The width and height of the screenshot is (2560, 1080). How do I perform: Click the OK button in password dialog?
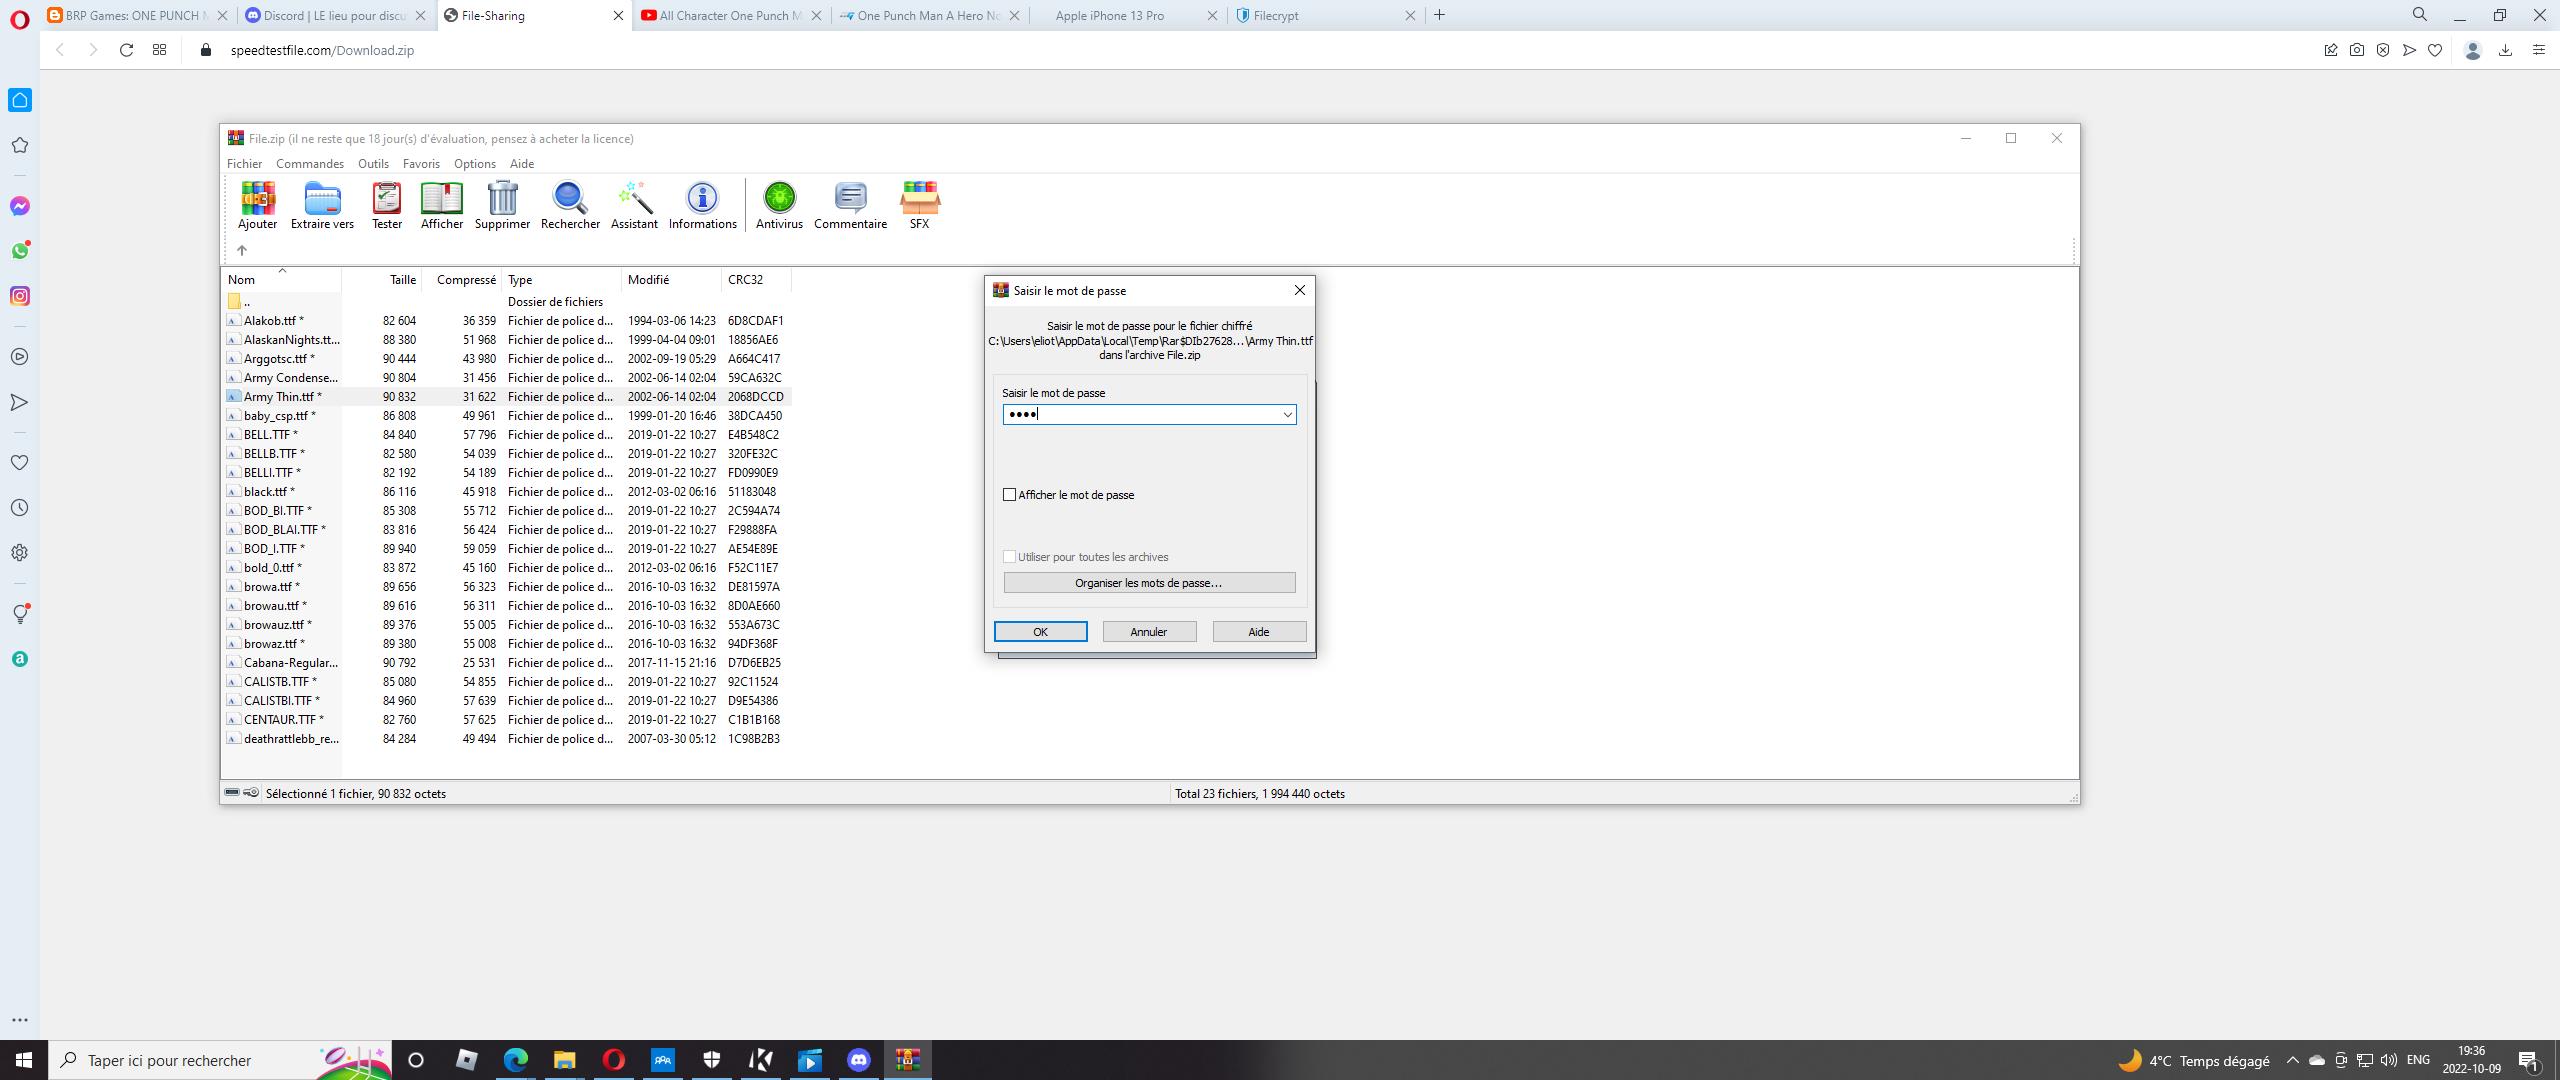pyautogui.click(x=1040, y=632)
